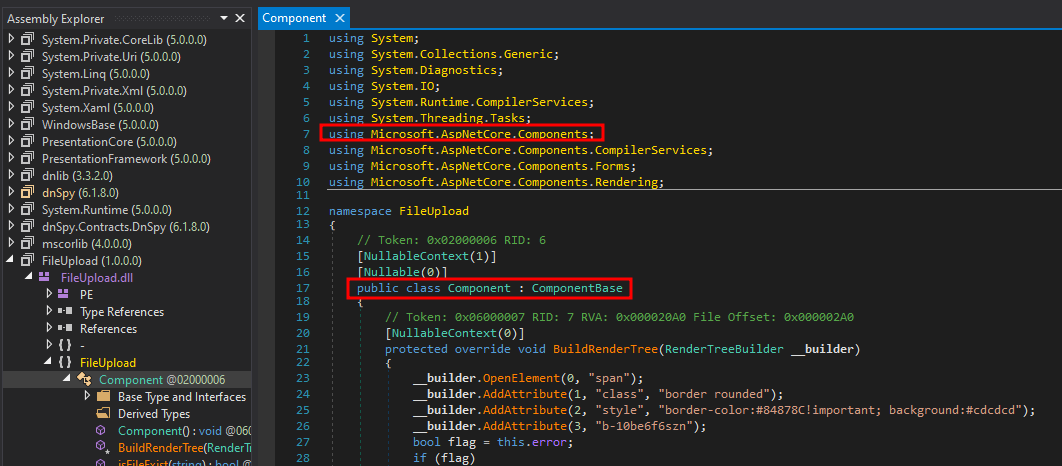The height and width of the screenshot is (466, 1062).
Task: Click the Type References node icon
Action: (64, 311)
